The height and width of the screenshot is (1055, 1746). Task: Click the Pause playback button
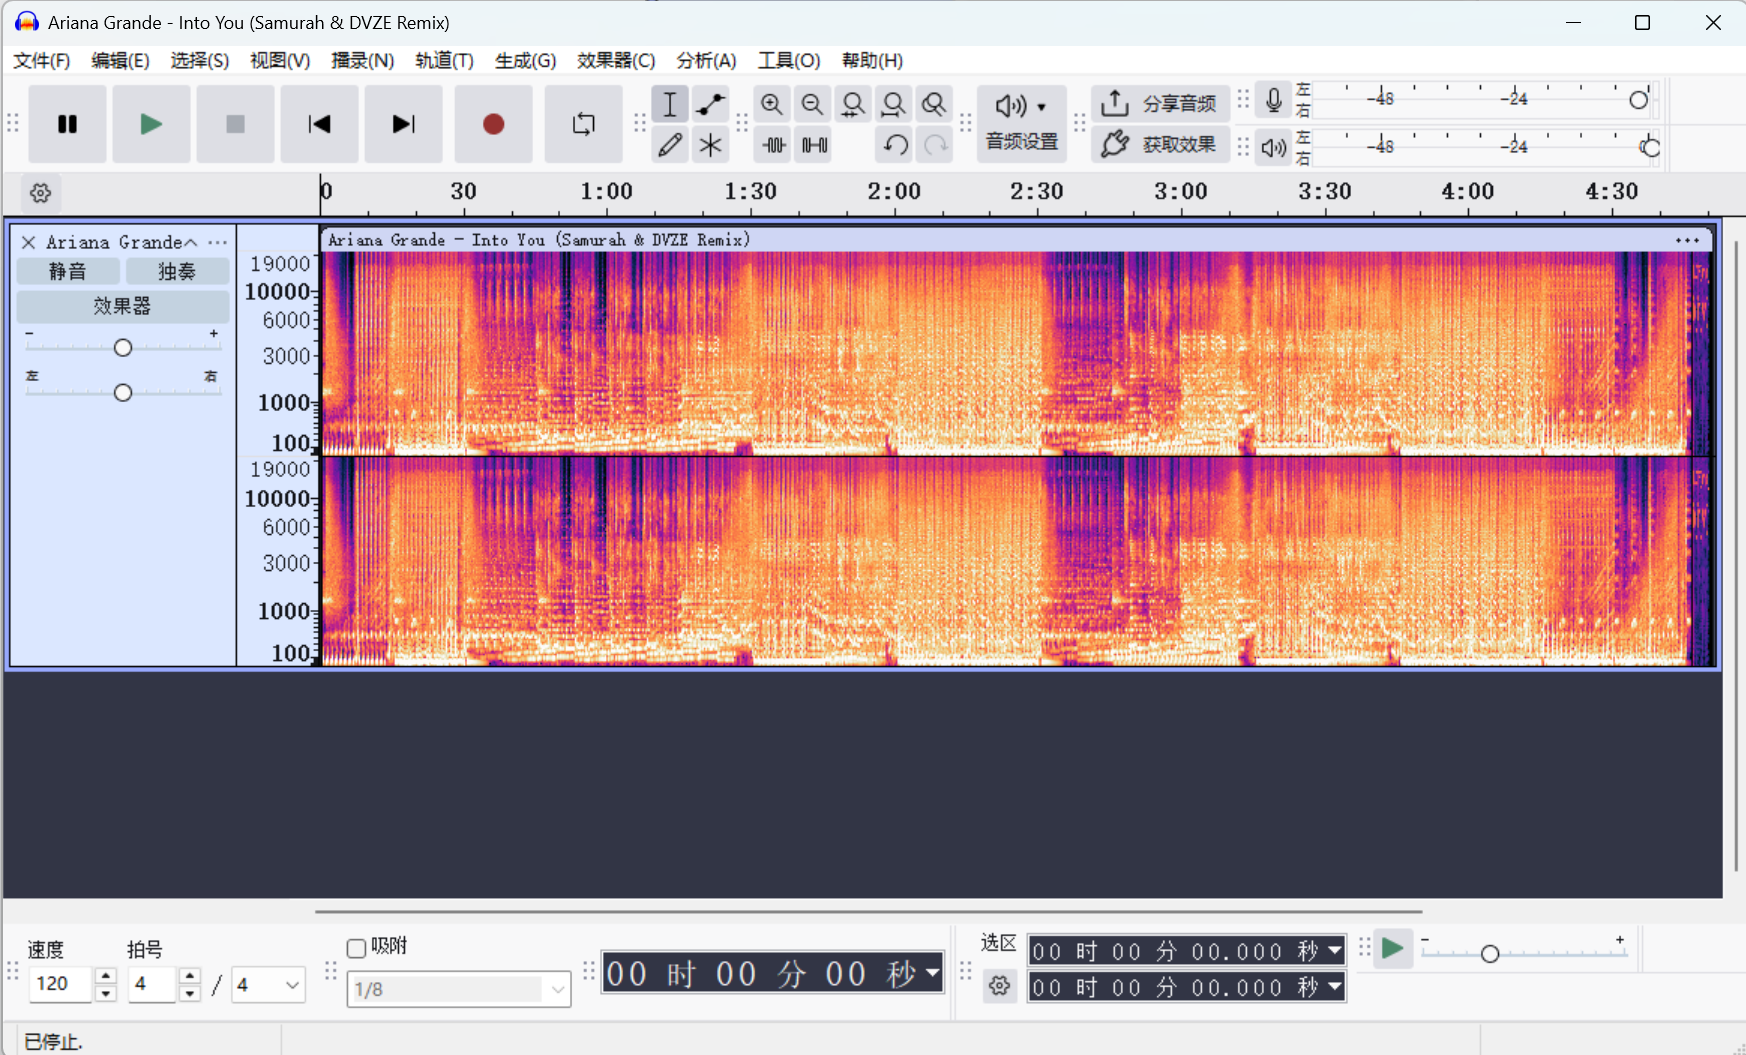click(x=67, y=124)
